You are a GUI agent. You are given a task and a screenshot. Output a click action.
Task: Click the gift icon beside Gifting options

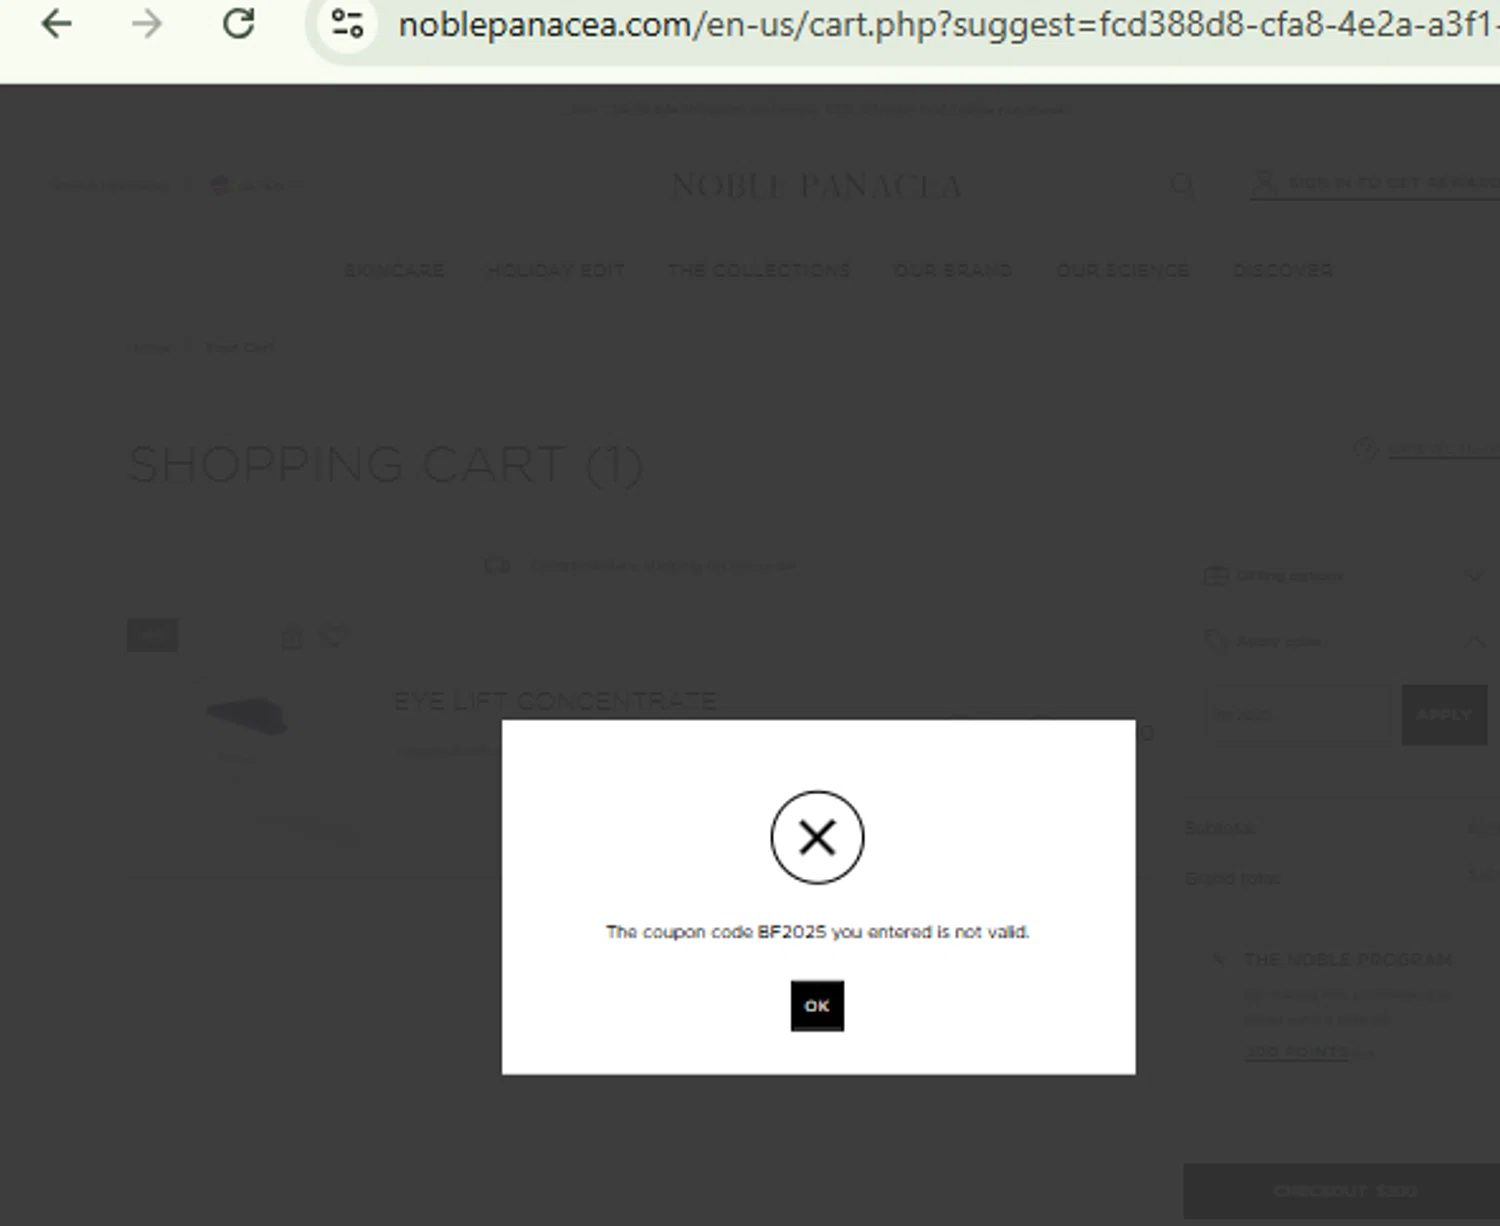point(1216,574)
